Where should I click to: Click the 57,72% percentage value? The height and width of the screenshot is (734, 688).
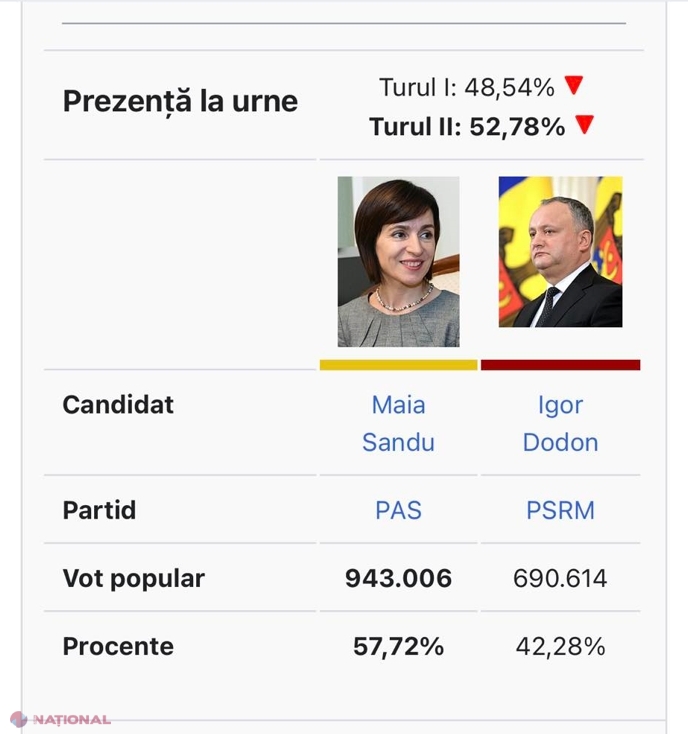[x=398, y=647]
